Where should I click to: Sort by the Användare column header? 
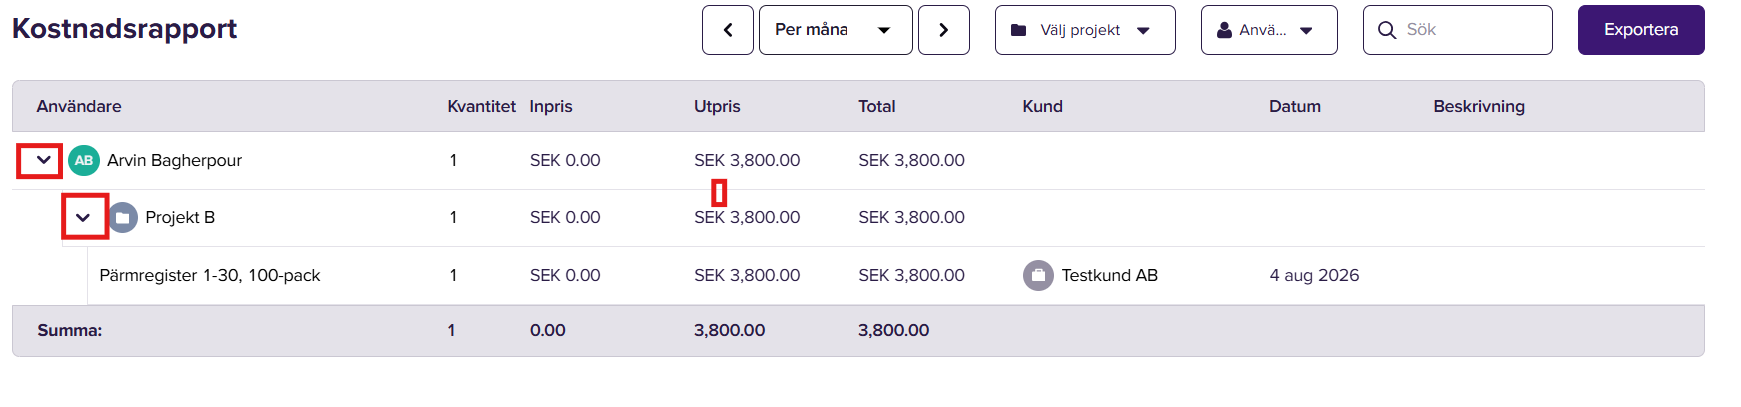tap(79, 106)
